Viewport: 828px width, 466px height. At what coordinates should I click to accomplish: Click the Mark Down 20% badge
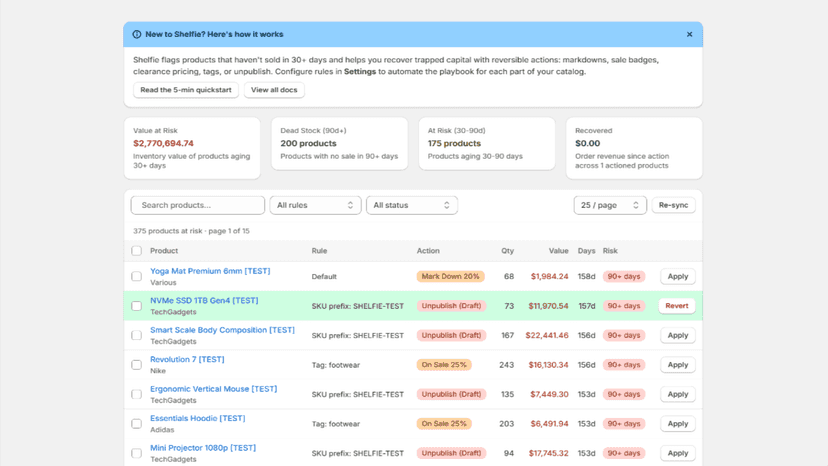[450, 276]
